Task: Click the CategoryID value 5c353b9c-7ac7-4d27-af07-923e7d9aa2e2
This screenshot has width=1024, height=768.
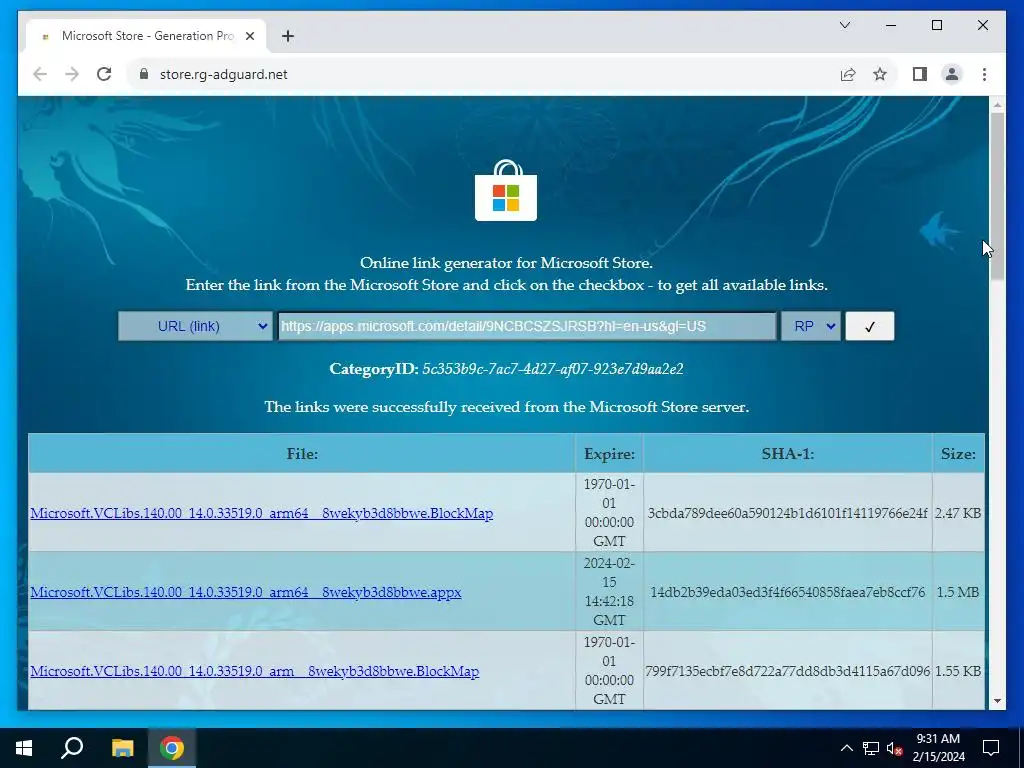Action: [552, 369]
